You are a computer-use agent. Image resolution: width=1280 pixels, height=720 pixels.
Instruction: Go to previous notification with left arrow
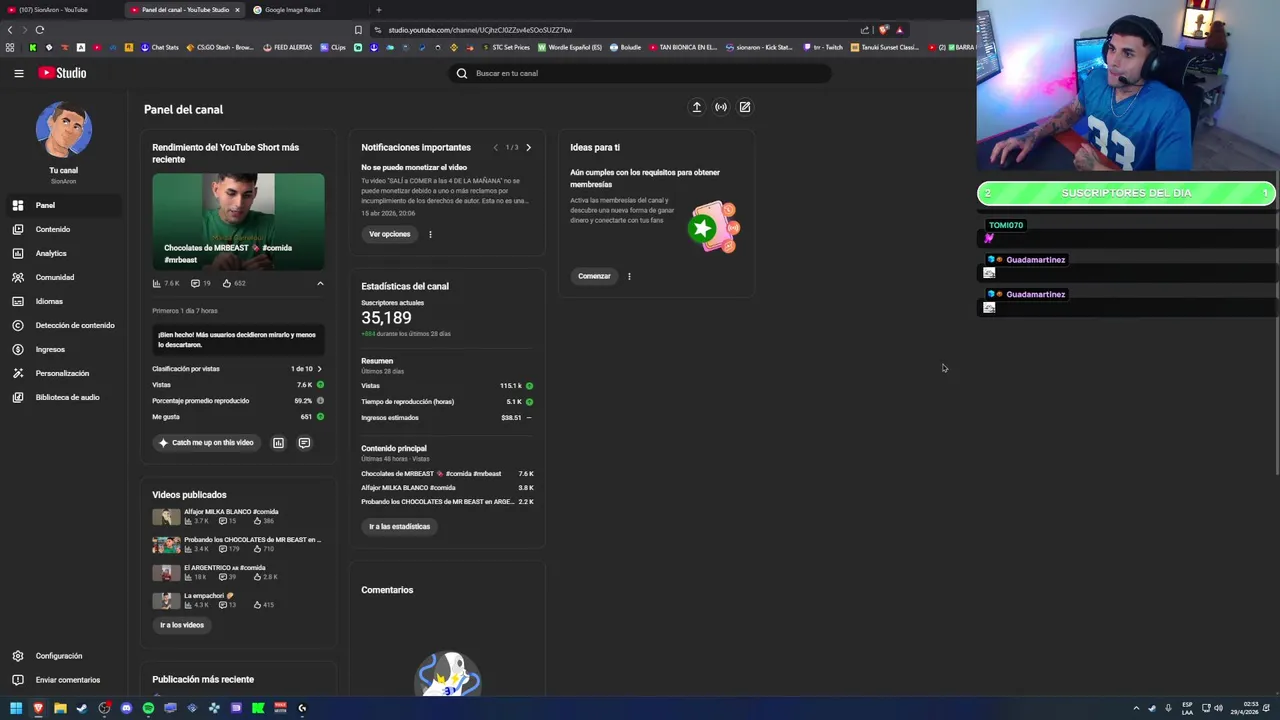click(495, 148)
